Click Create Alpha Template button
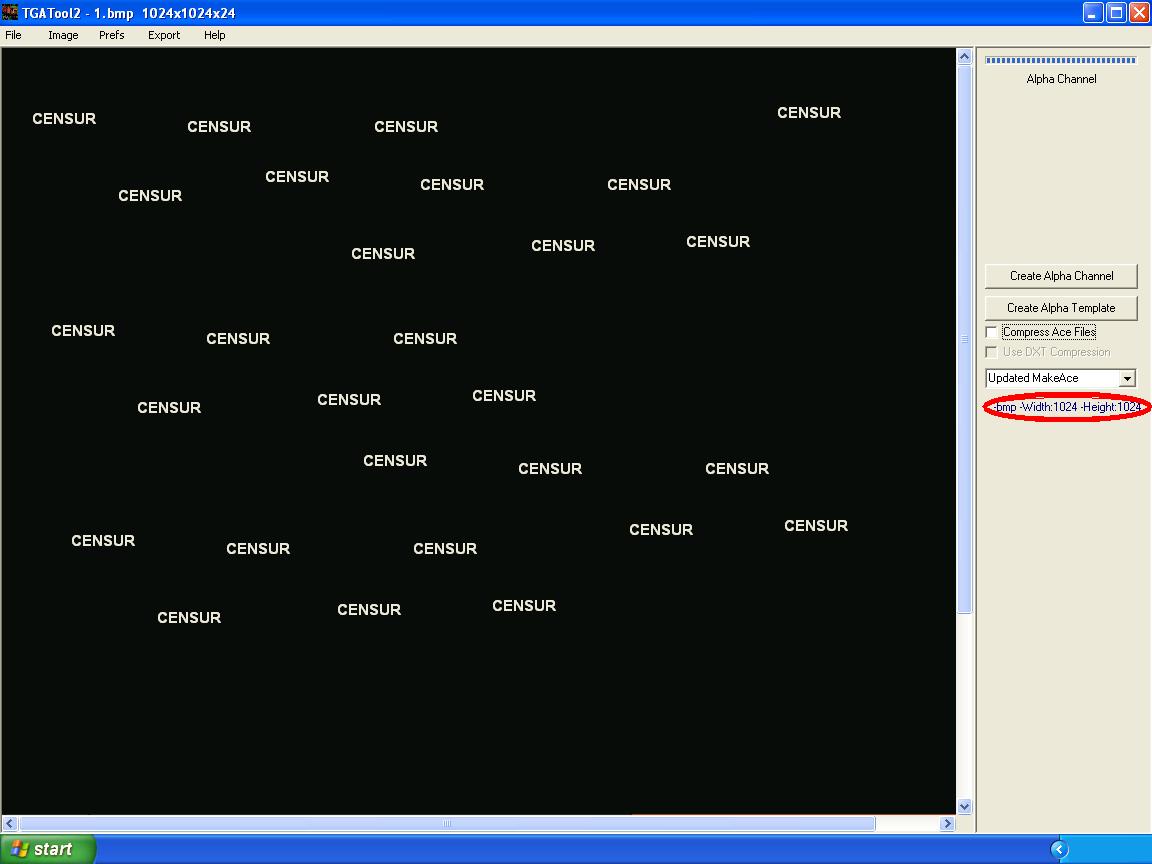This screenshot has height=864, width=1152. click(x=1061, y=309)
